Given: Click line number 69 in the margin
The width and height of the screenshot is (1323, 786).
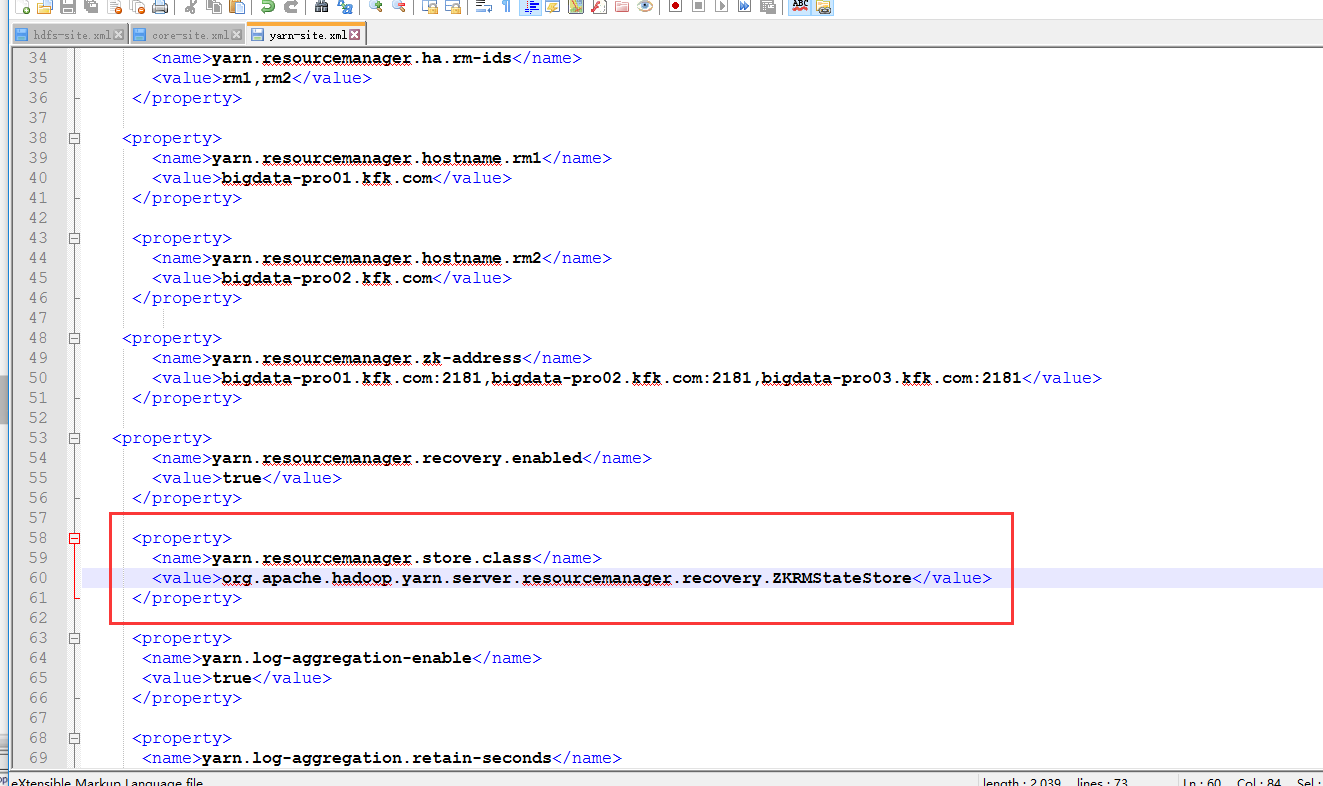Looking at the screenshot, I should click(38, 758).
